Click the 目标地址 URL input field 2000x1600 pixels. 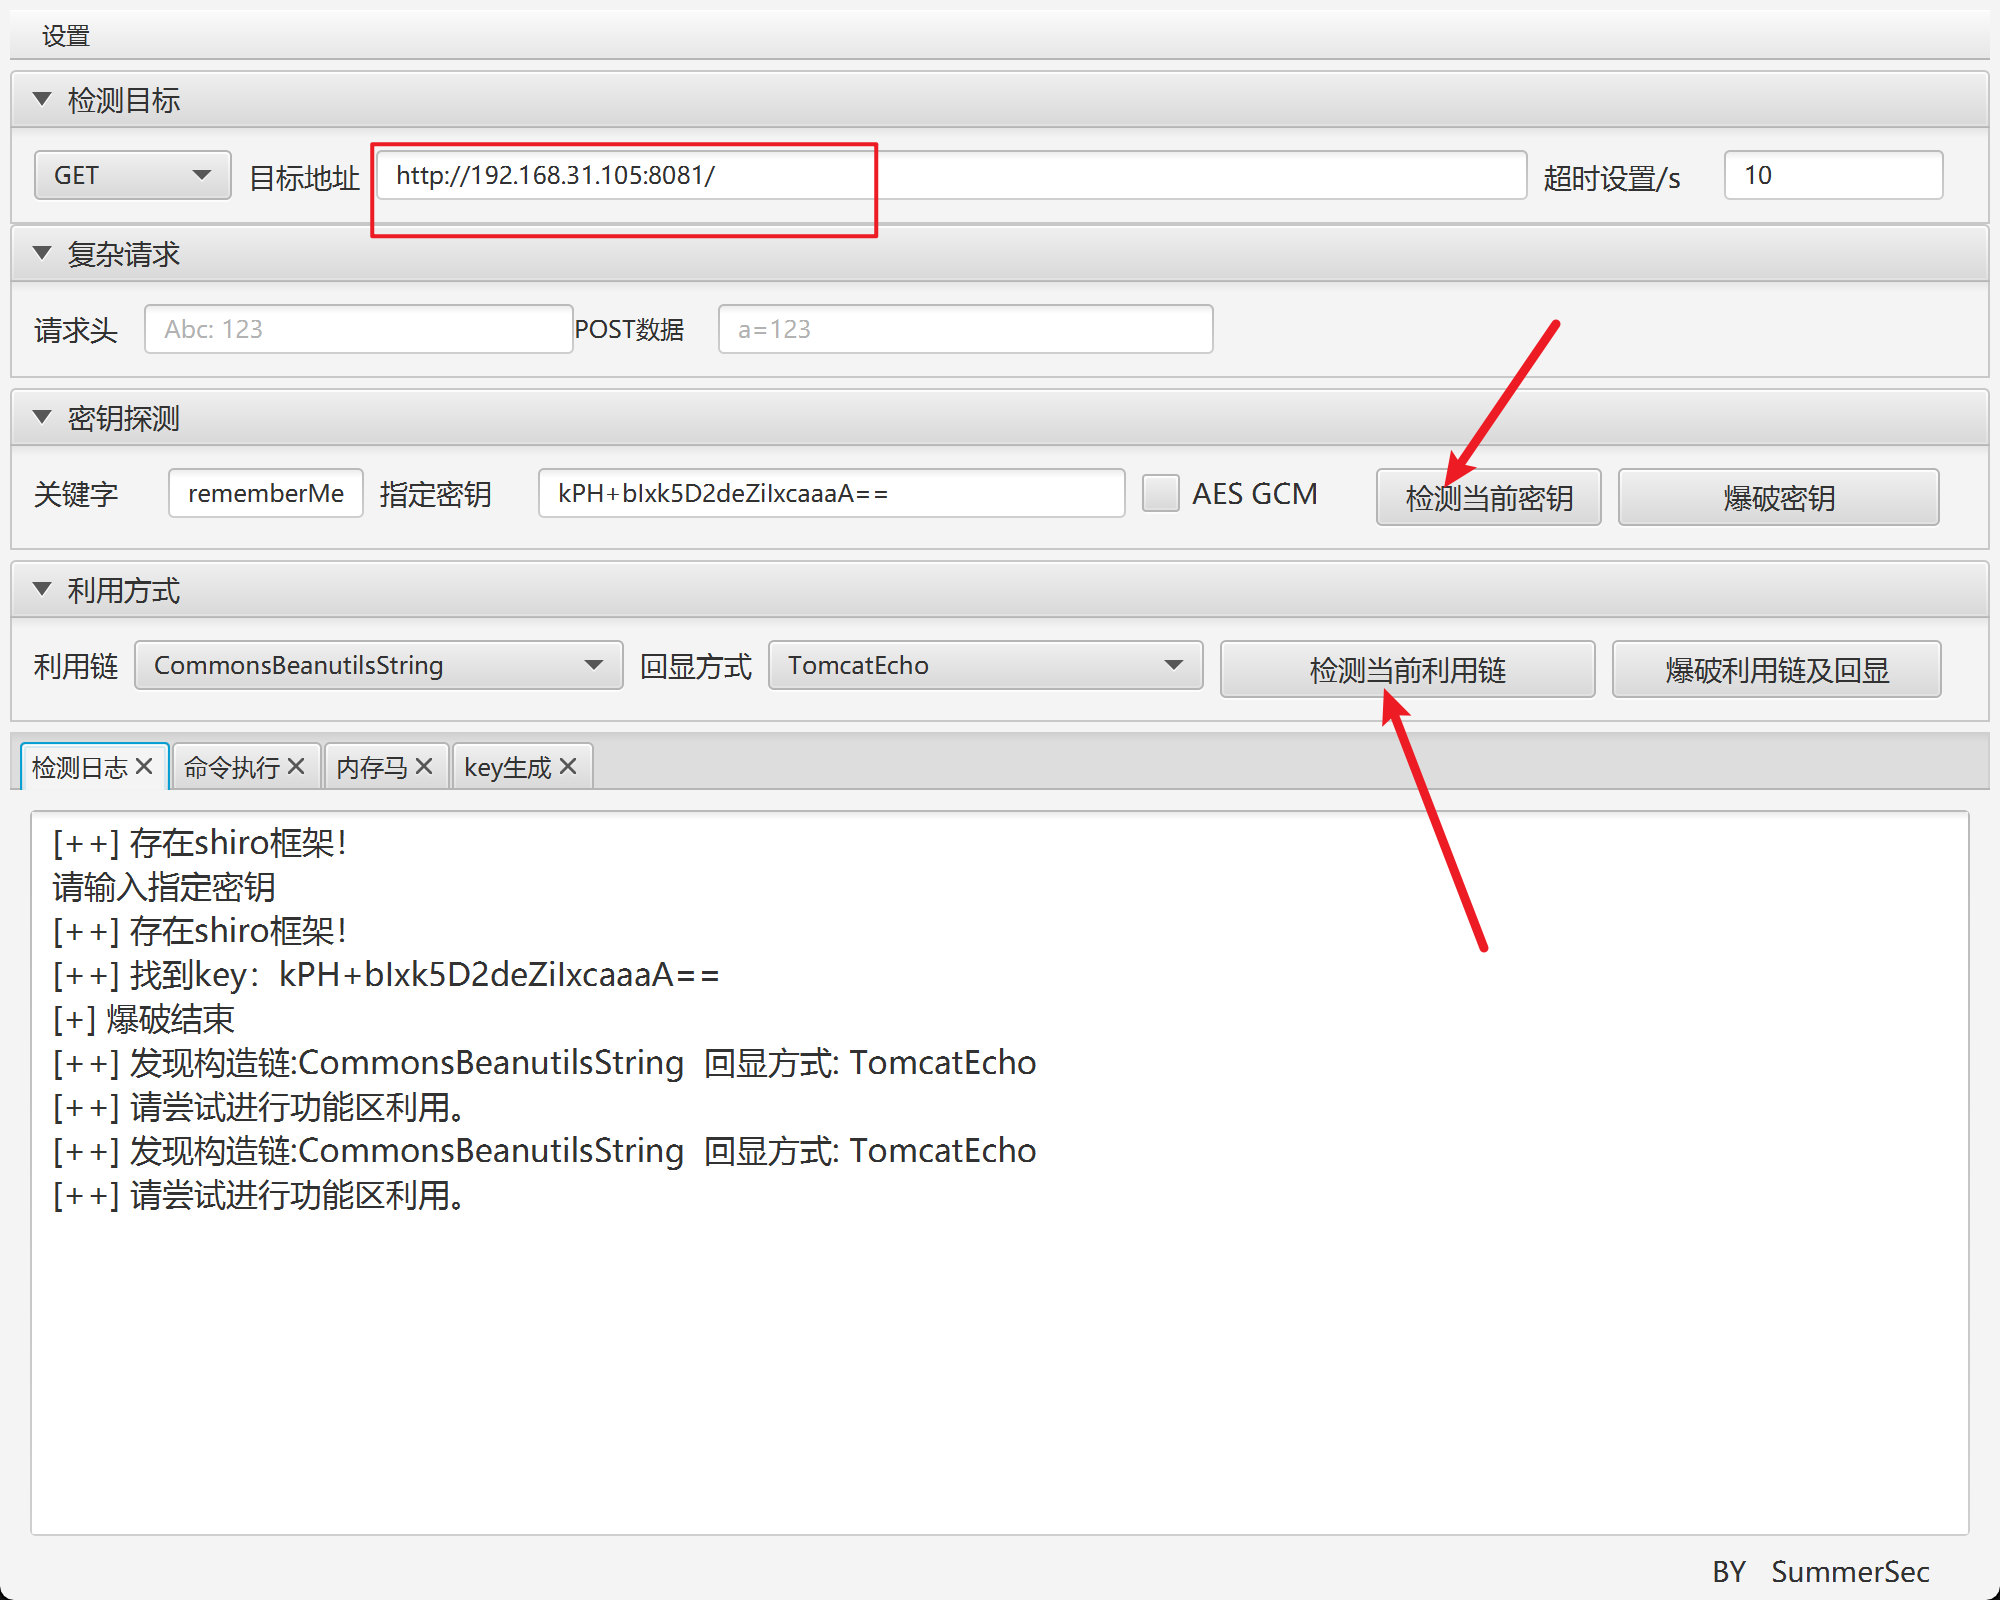tap(950, 175)
